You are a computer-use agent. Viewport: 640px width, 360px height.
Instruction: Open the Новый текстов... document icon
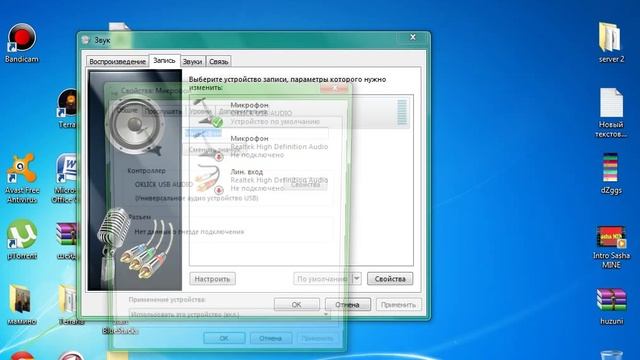[611, 113]
